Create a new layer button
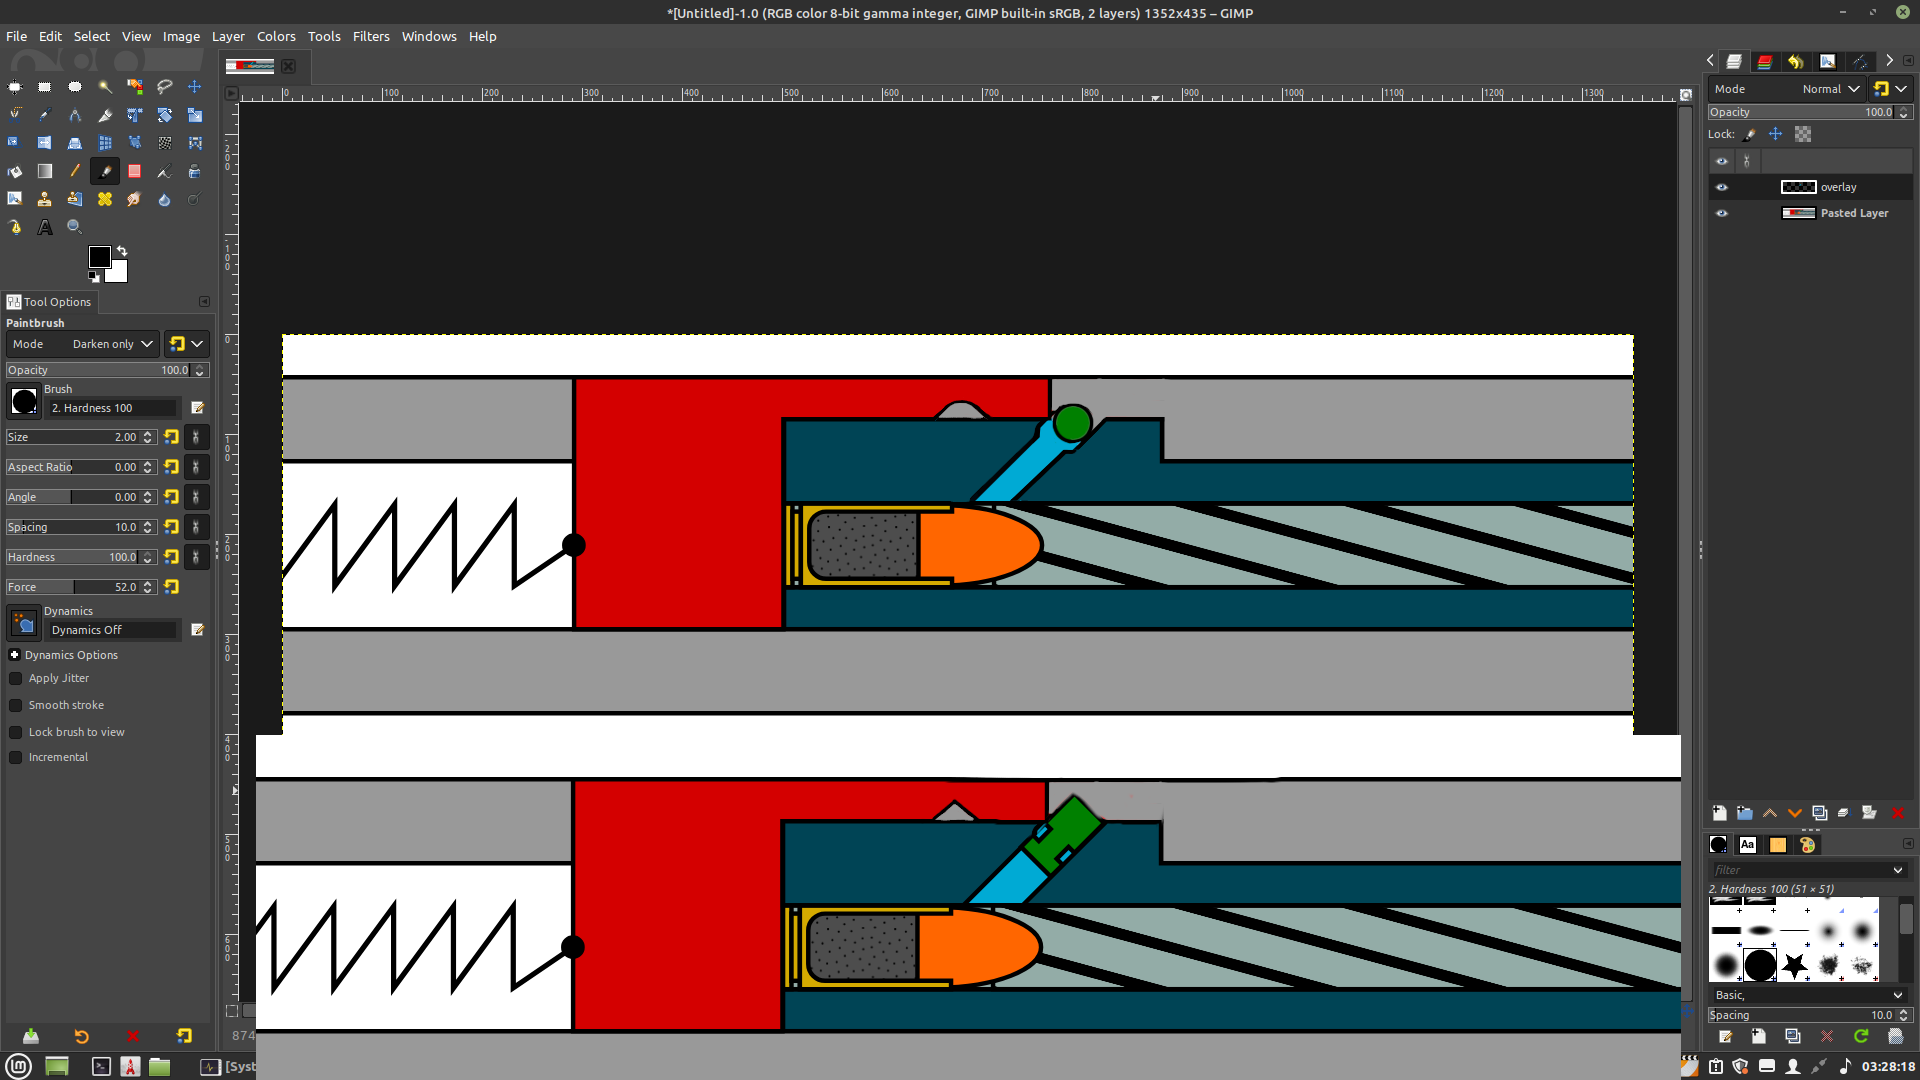Viewport: 1920px width, 1080px height. [1719, 813]
